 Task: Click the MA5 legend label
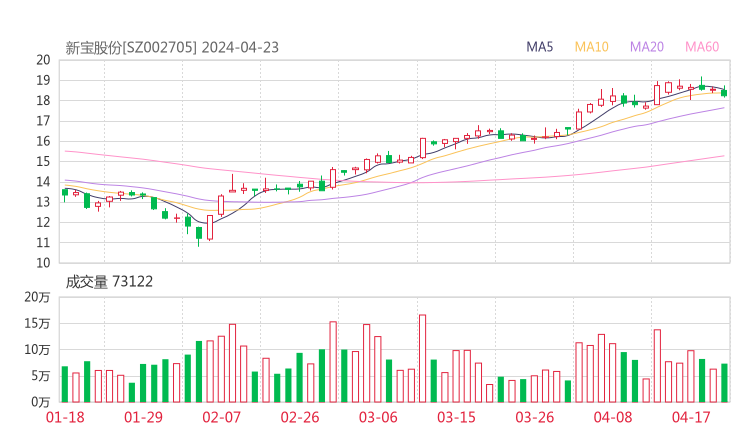[x=539, y=47]
